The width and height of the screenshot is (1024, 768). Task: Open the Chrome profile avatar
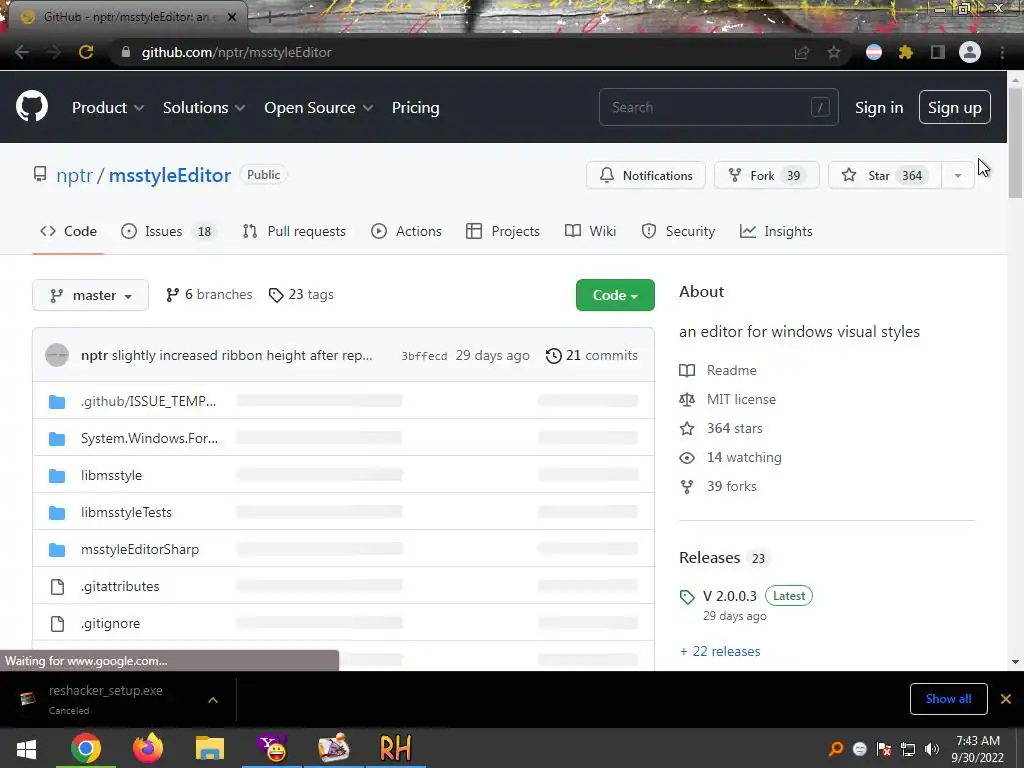pyautogui.click(x=970, y=52)
